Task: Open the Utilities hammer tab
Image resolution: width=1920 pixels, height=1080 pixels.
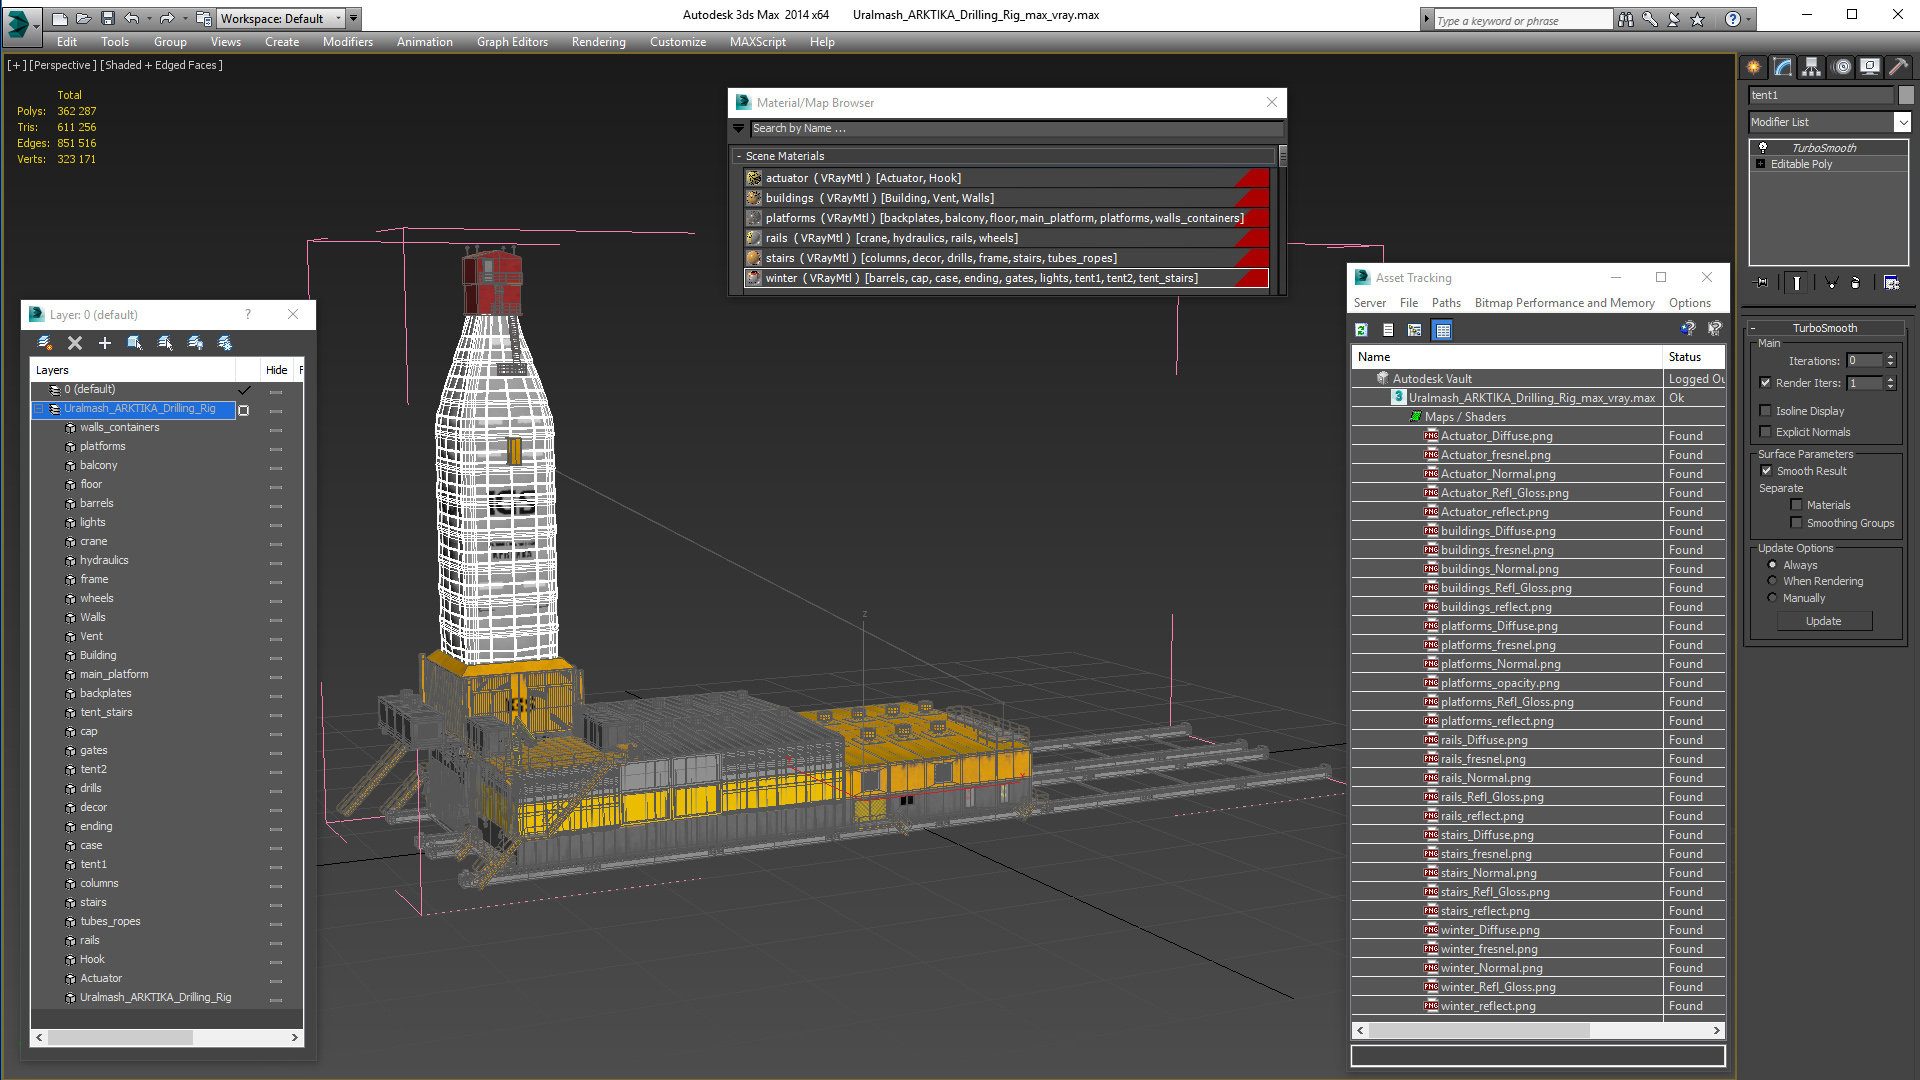Action: point(1898,67)
